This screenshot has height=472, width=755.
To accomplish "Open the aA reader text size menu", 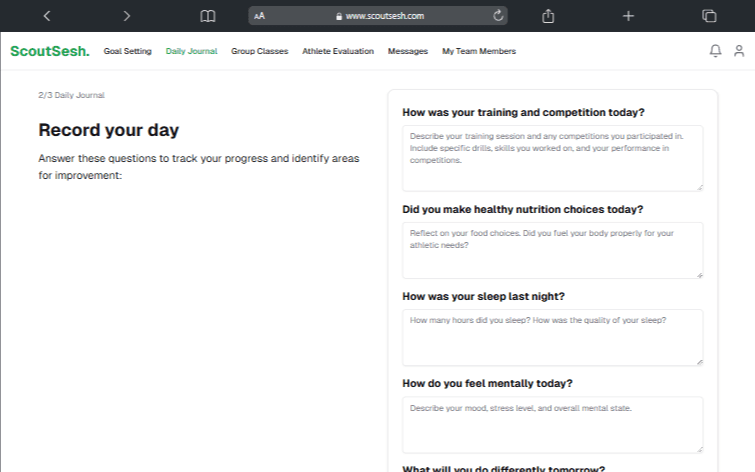I will point(260,16).
